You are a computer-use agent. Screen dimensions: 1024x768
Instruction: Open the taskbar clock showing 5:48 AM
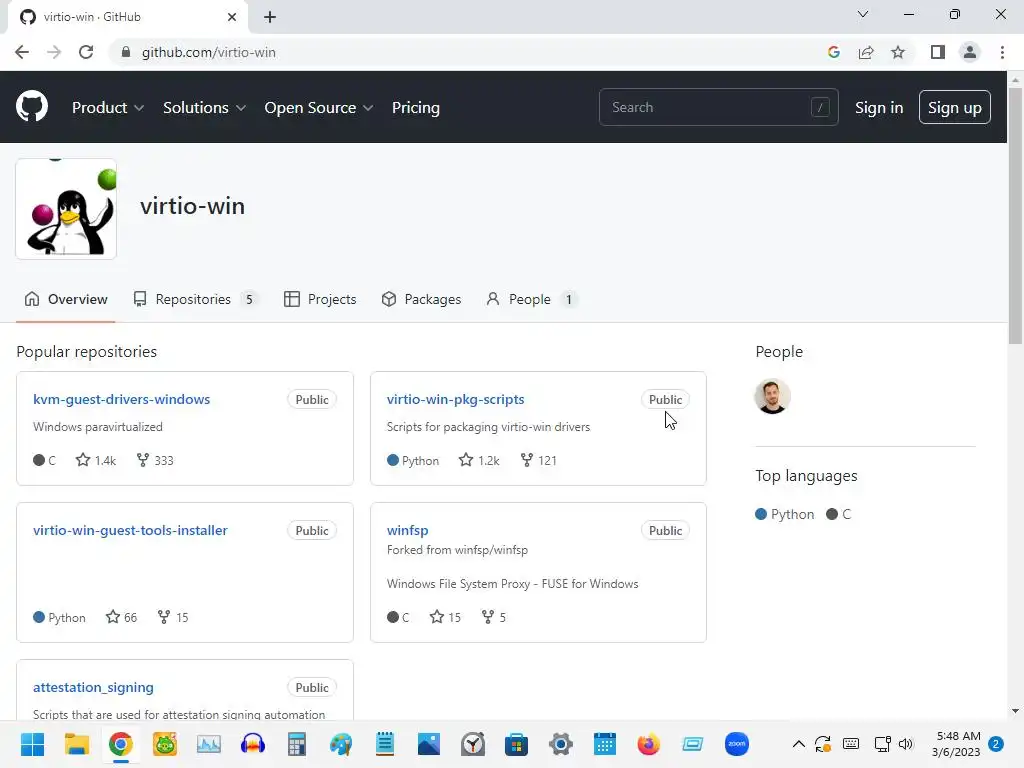coord(957,744)
